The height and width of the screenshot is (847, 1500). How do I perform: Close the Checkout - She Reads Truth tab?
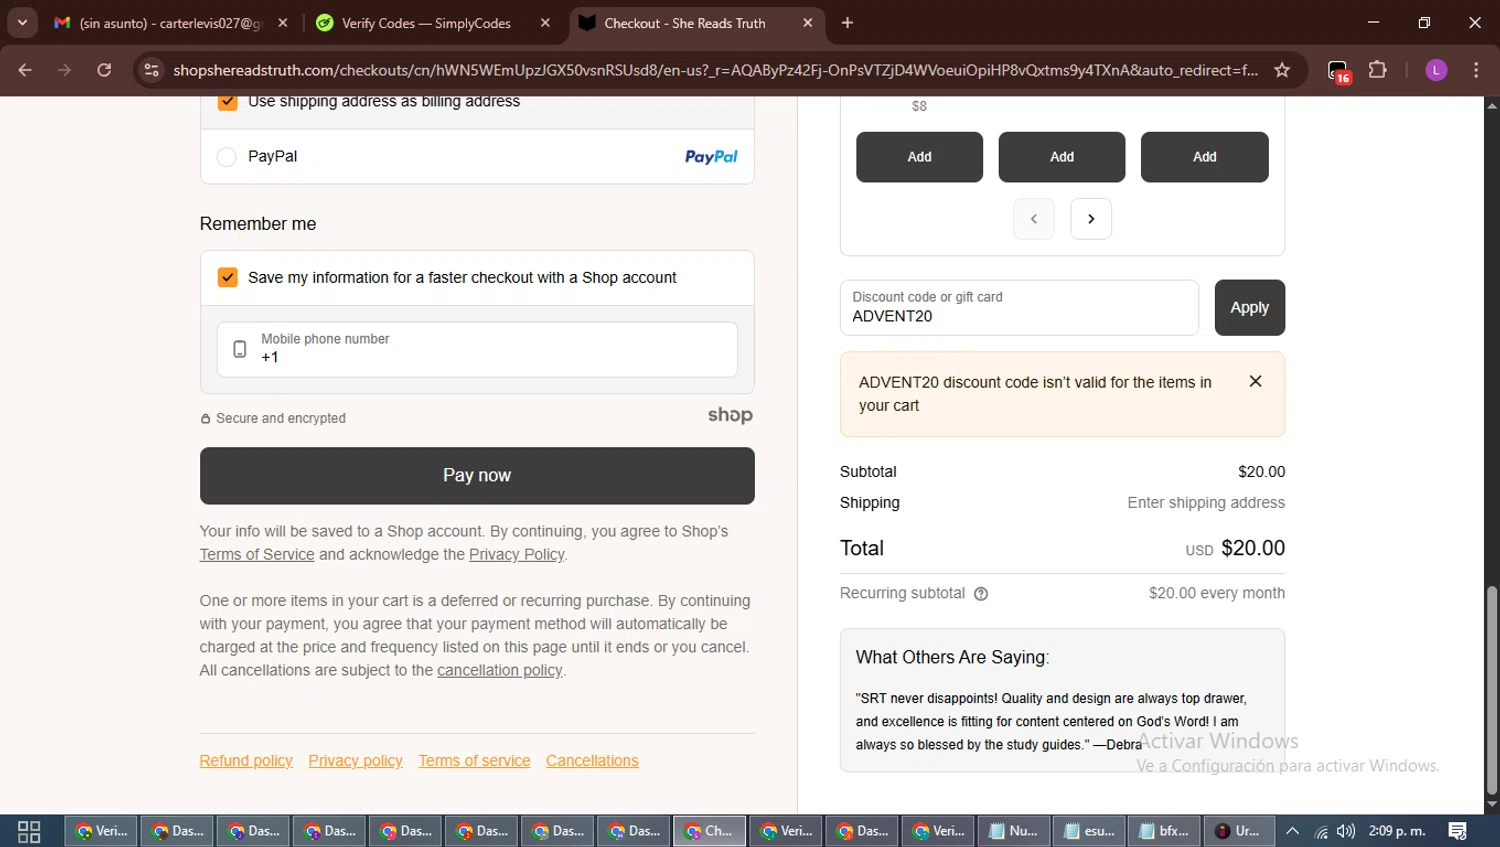click(808, 23)
